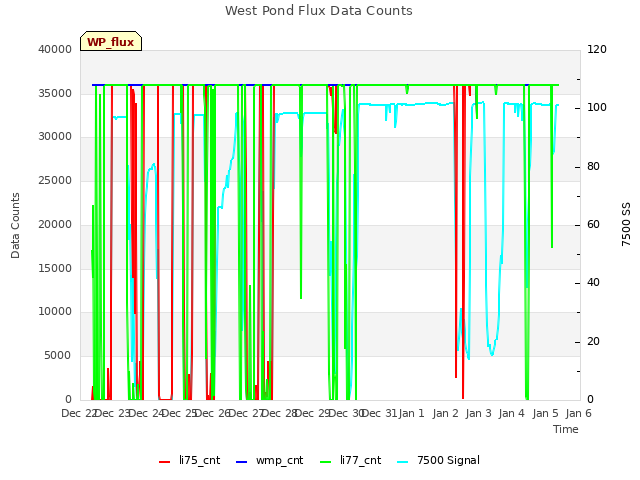Click the Jan 4 date label
The image size is (640, 480).
(x=511, y=413)
